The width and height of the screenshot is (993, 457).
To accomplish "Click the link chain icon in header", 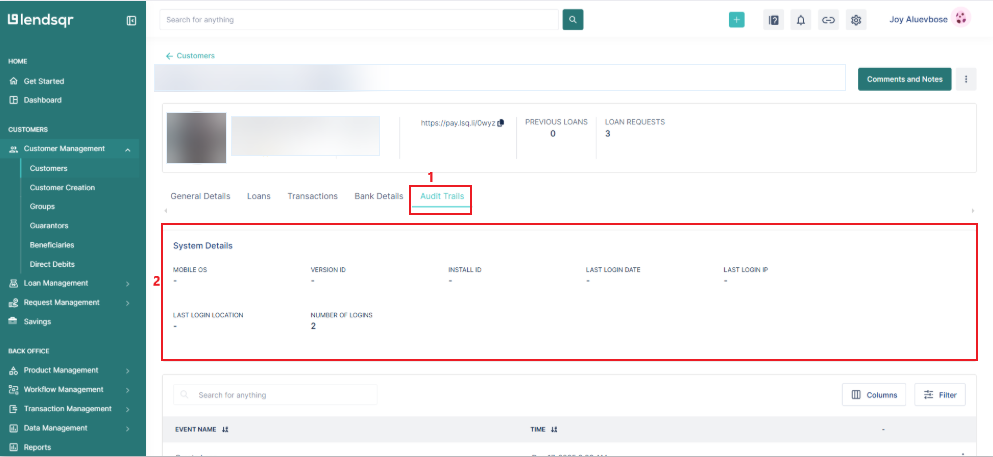I will [x=827, y=19].
